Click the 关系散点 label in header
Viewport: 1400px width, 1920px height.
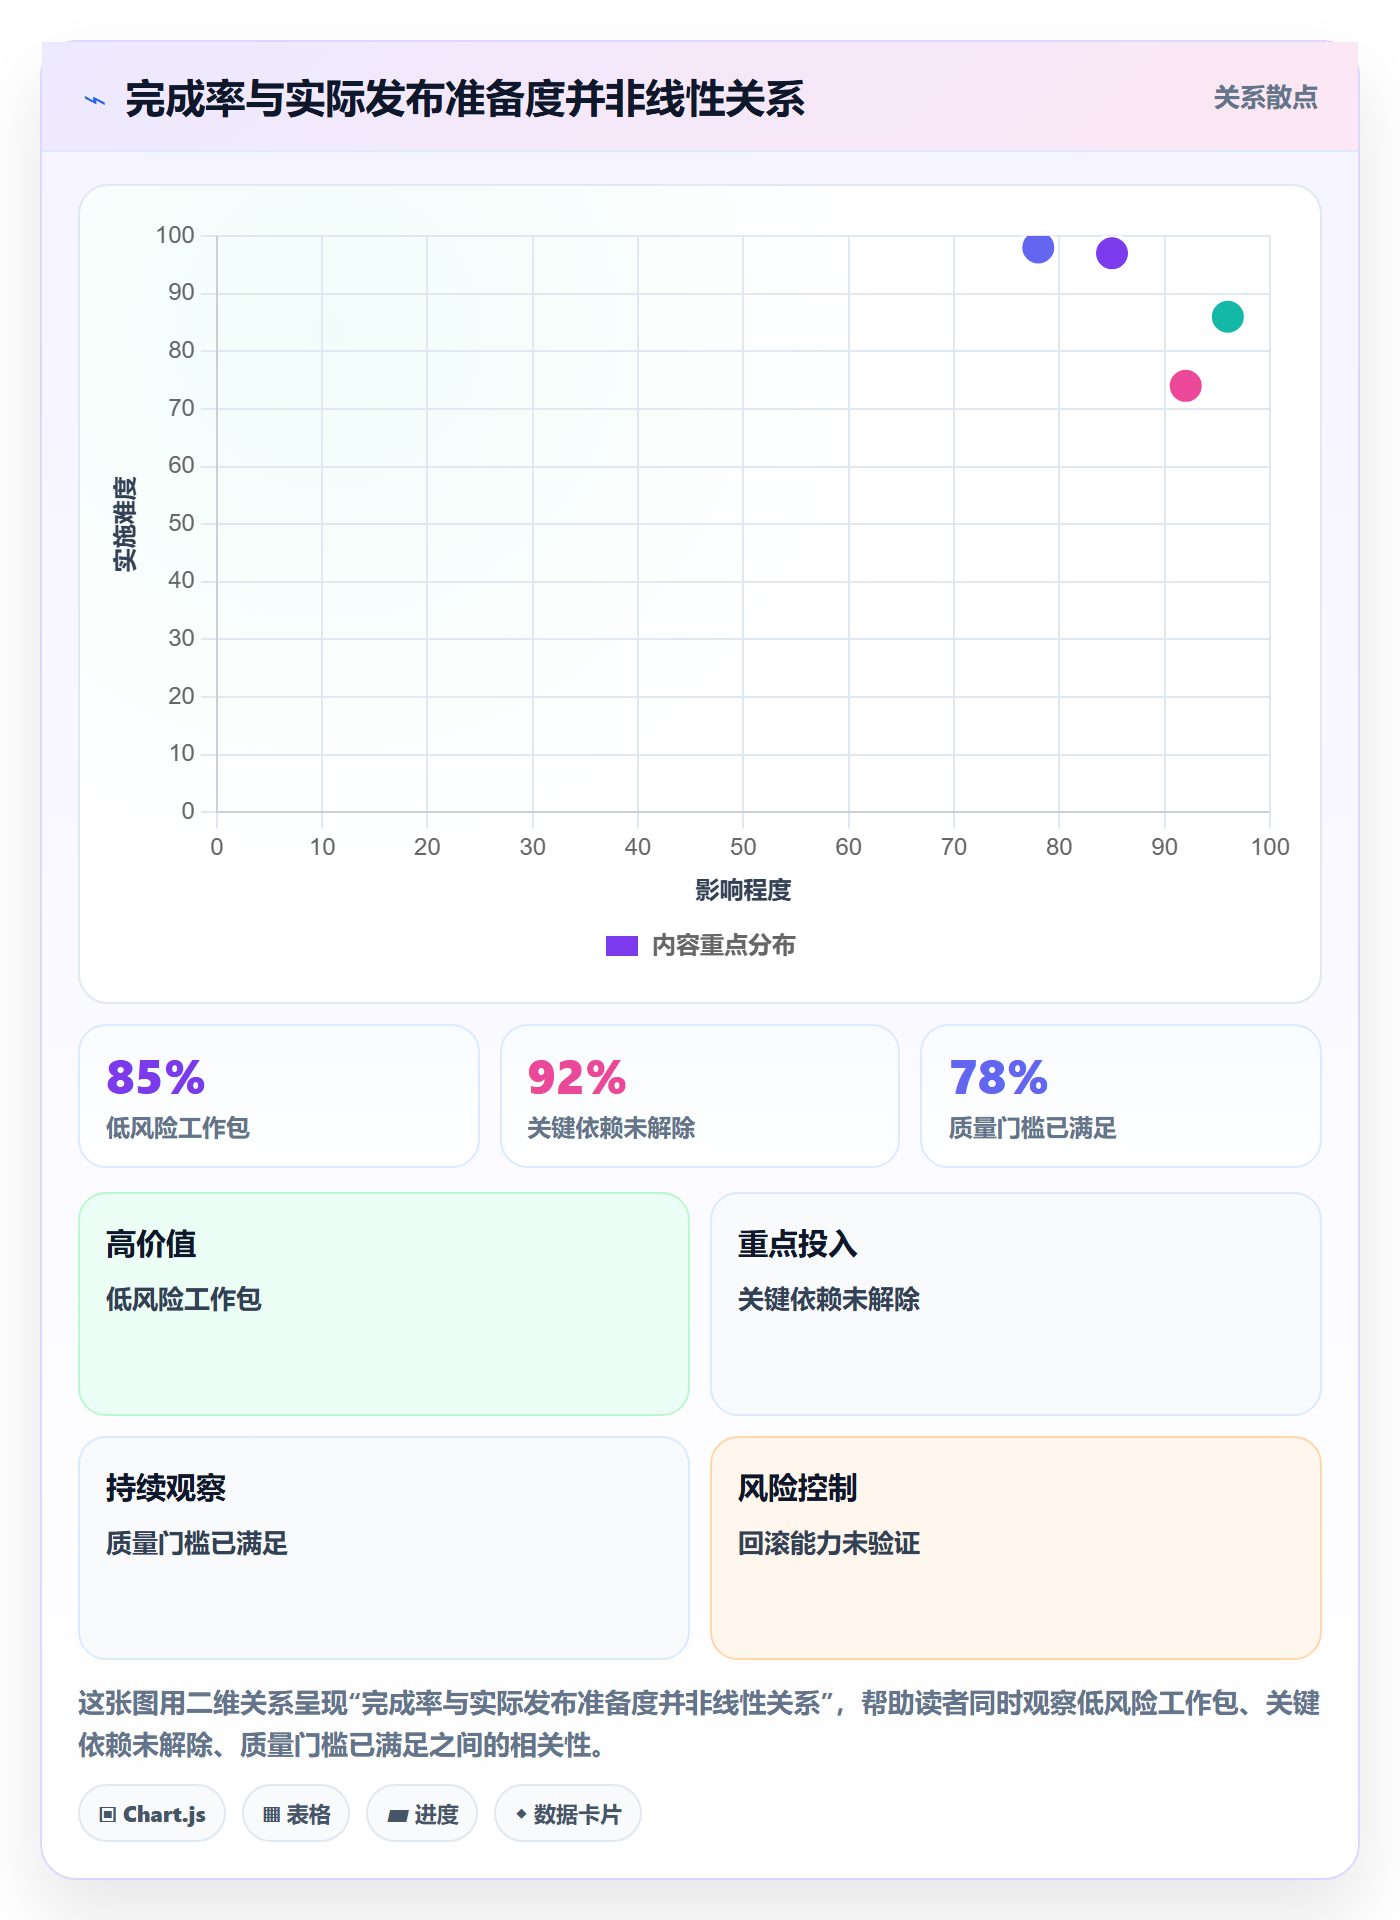click(1265, 98)
